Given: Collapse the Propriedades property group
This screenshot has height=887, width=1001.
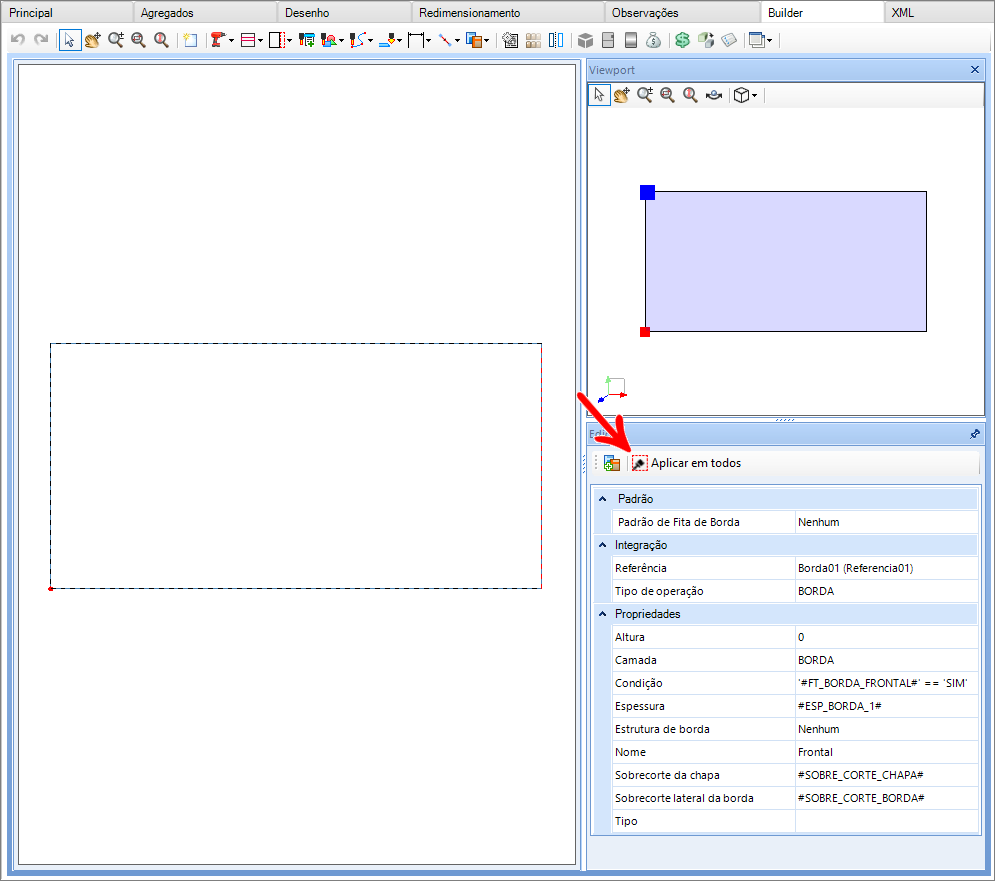Looking at the screenshot, I should tap(603, 614).
